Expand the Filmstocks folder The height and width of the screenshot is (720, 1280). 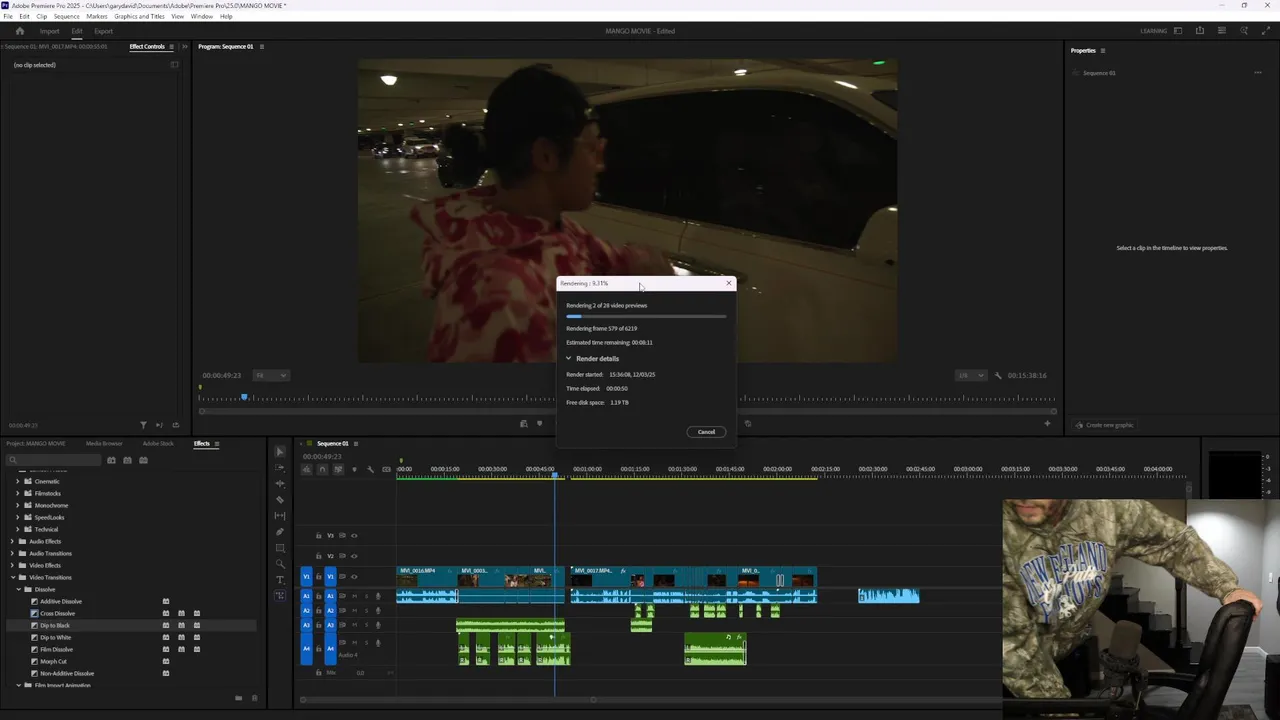point(18,494)
